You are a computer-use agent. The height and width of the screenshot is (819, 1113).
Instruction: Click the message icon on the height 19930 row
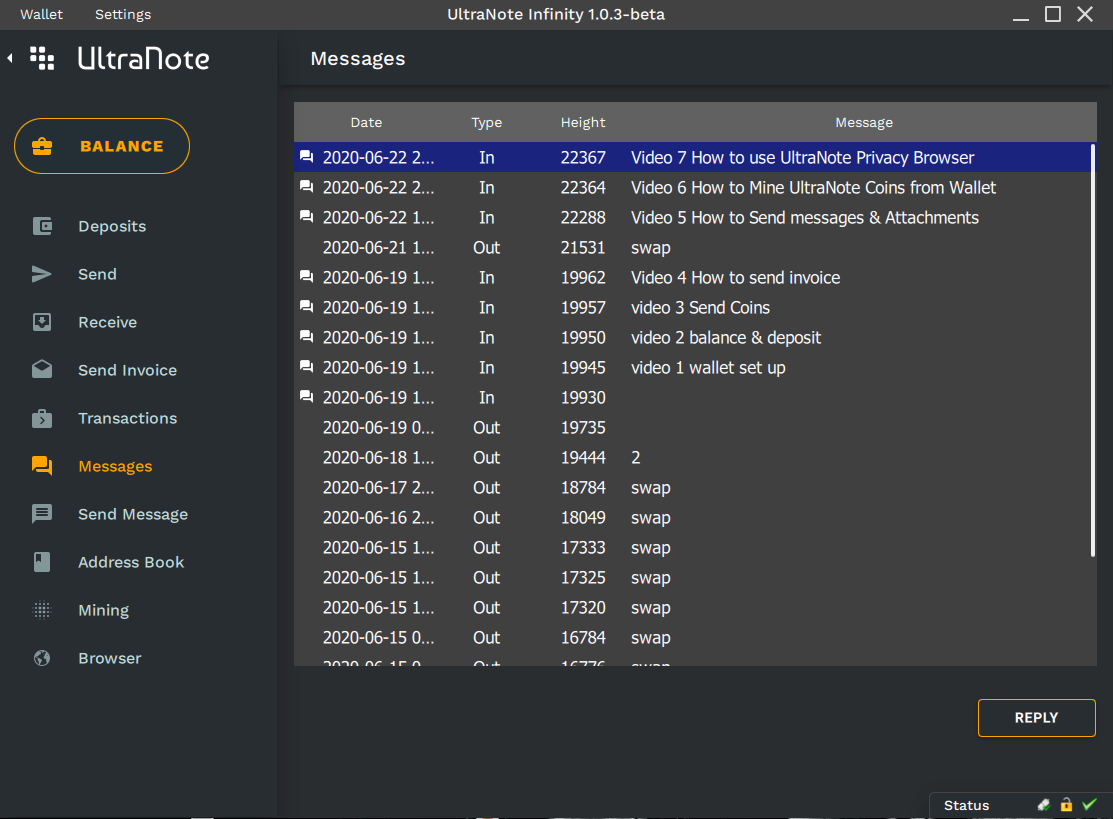[x=307, y=396]
